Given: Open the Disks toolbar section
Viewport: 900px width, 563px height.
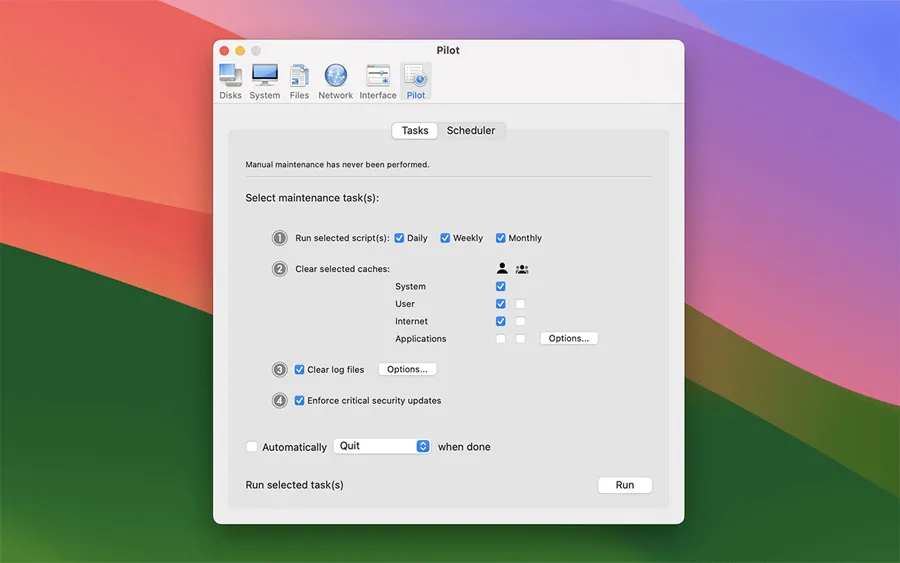Looking at the screenshot, I should 230,81.
